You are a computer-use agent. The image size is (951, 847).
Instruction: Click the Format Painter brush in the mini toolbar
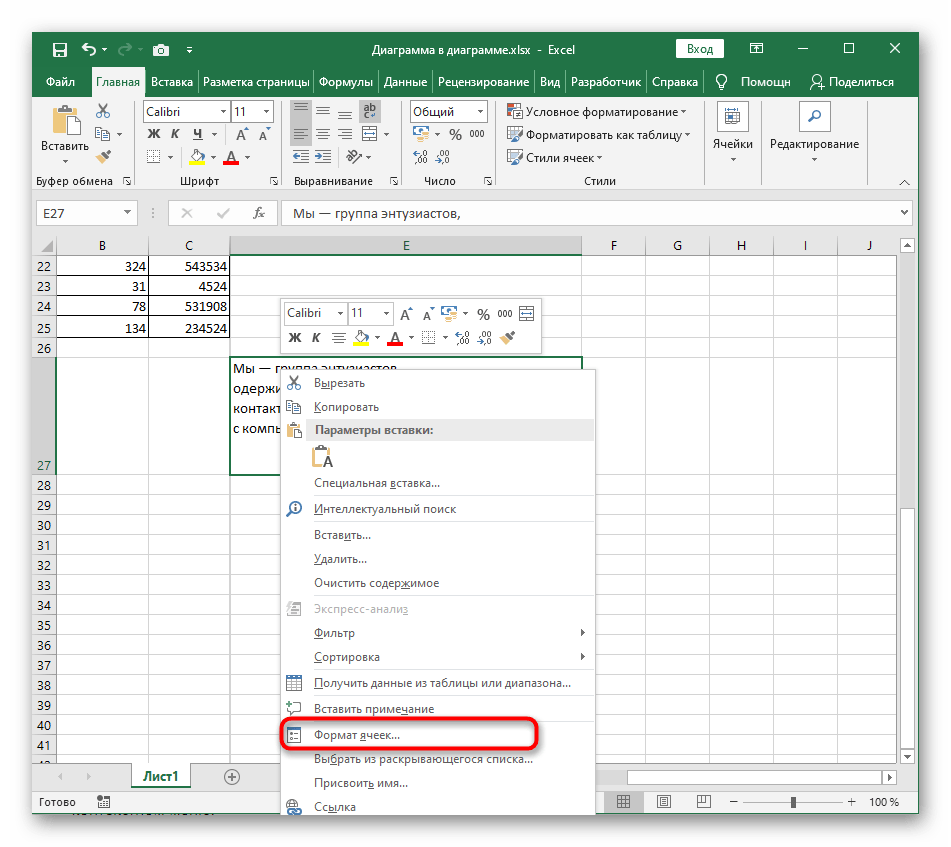point(507,338)
